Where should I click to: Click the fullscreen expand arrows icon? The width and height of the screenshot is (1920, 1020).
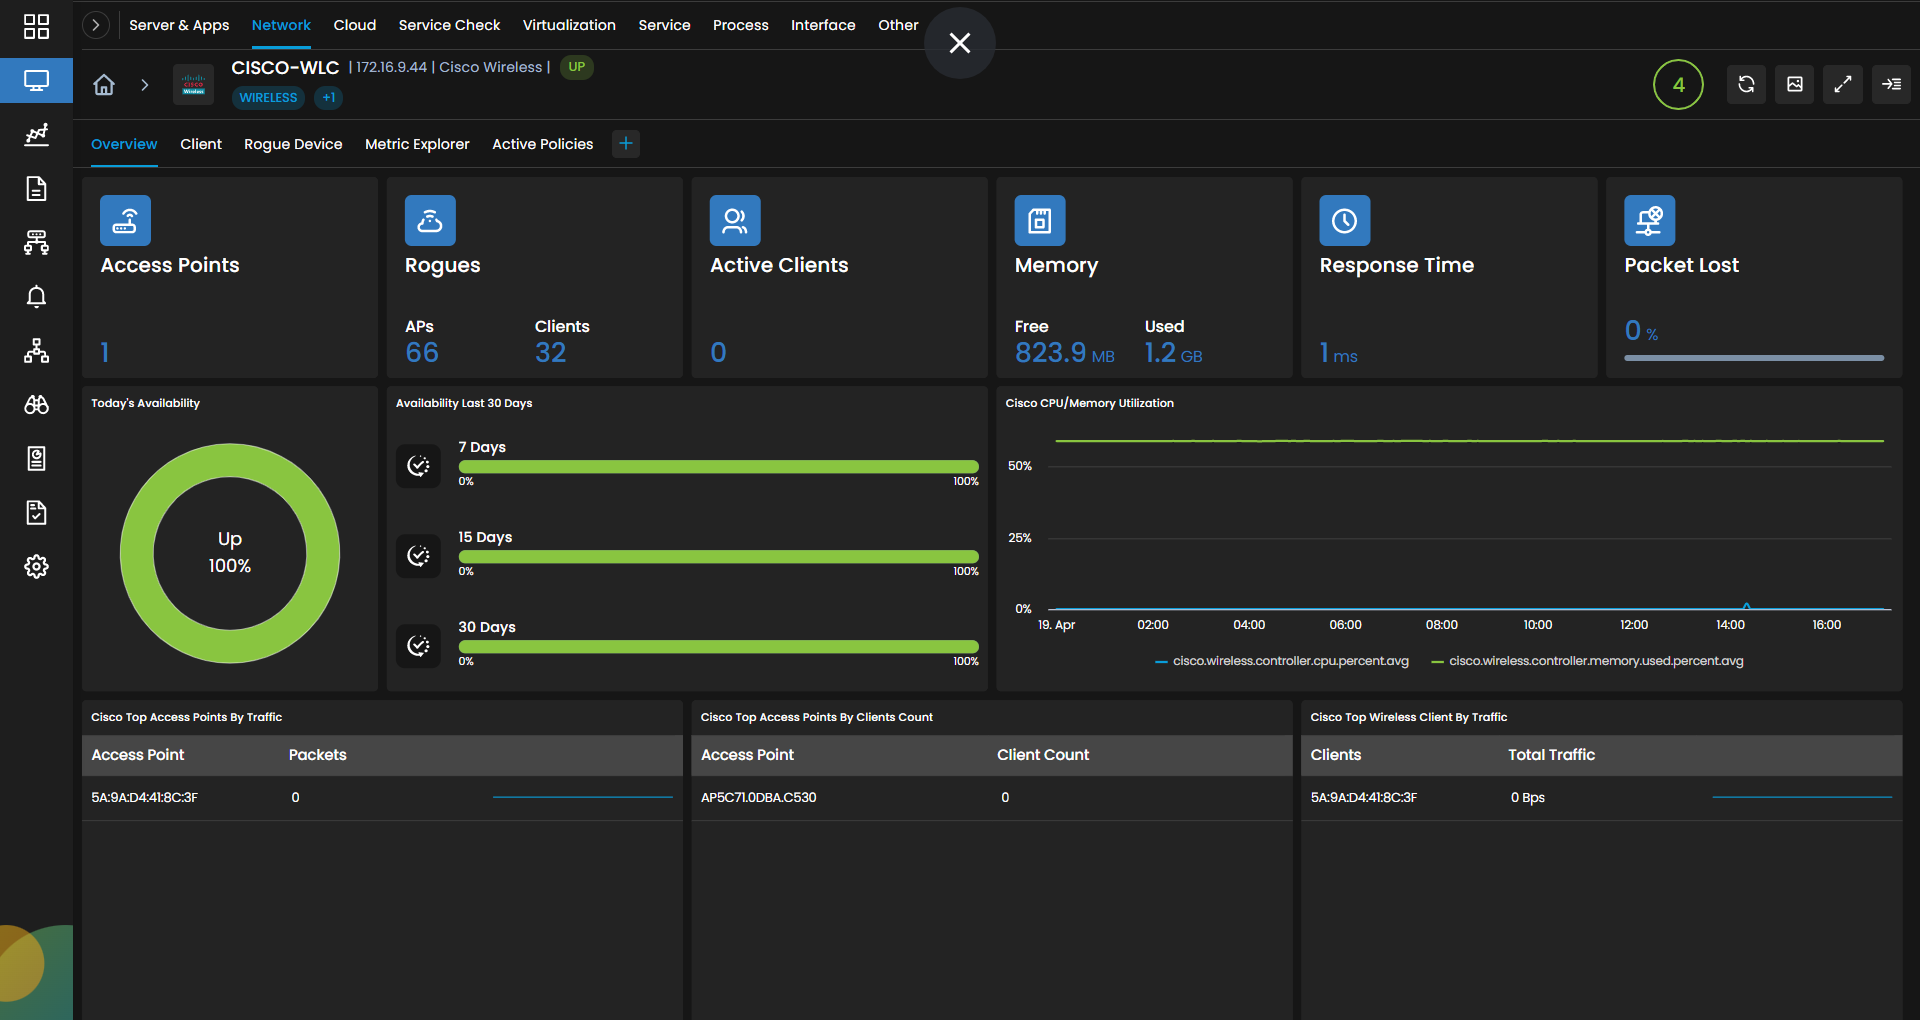click(x=1842, y=84)
